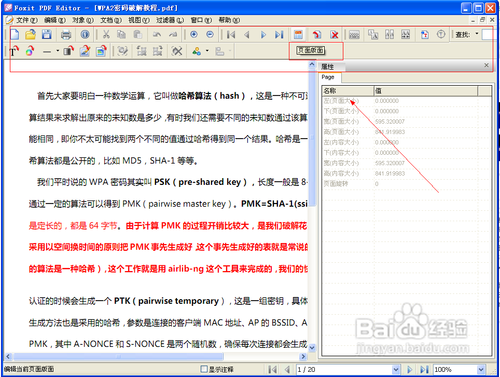Open the 文件 menu
The height and width of the screenshot is (377, 500).
[27, 20]
